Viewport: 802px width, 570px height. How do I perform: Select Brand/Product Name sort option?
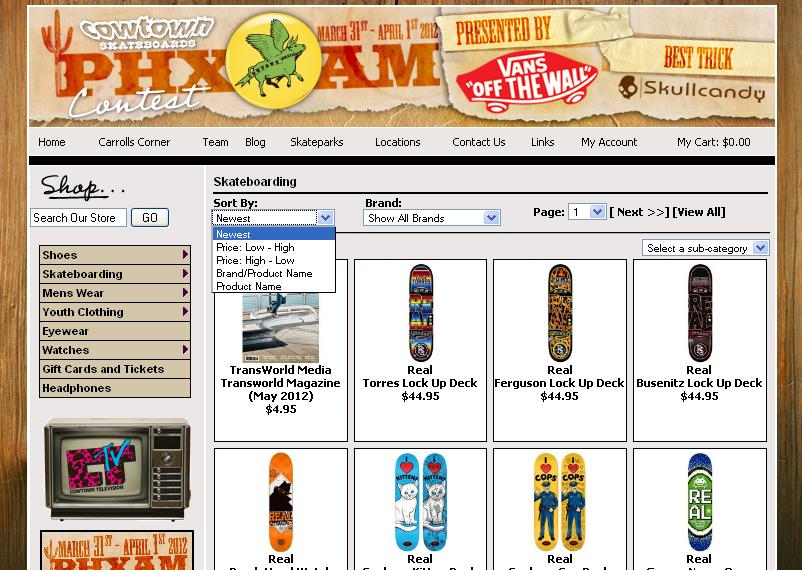click(x=274, y=273)
